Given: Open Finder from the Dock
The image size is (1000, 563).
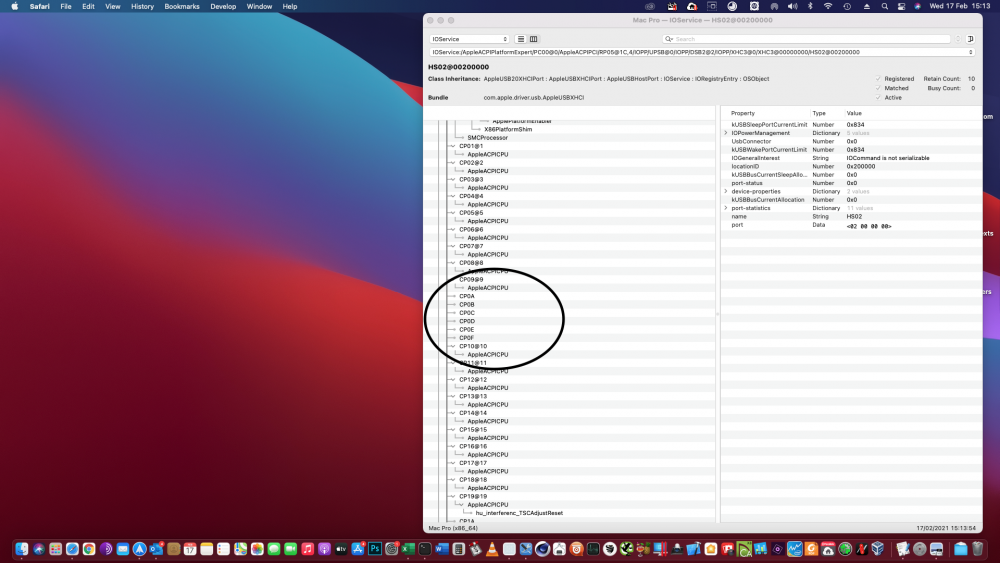Looking at the screenshot, I should 22,549.
